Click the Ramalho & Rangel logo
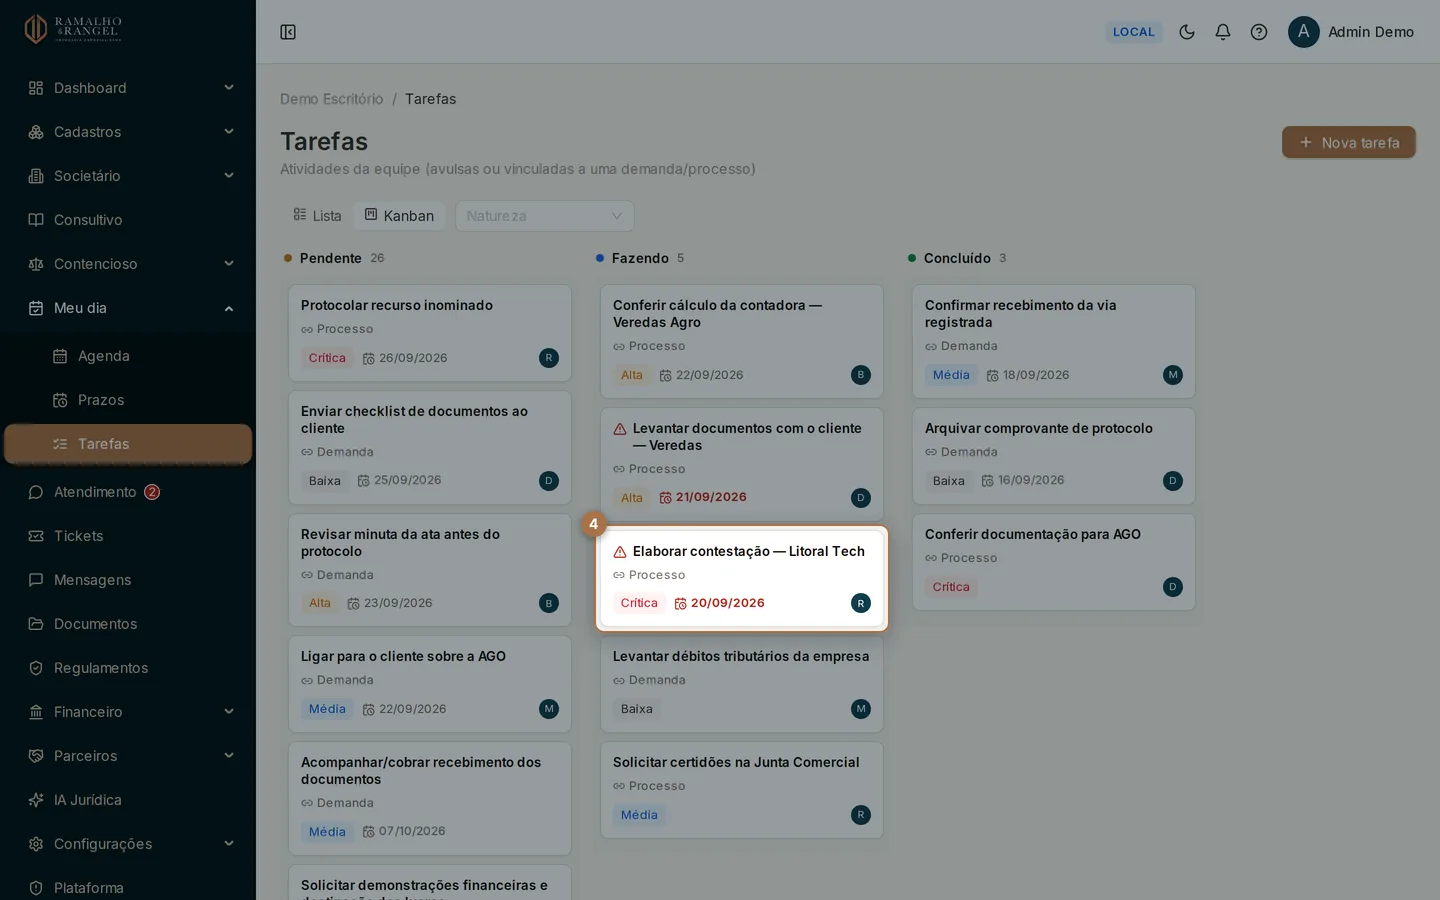 pos(73,29)
